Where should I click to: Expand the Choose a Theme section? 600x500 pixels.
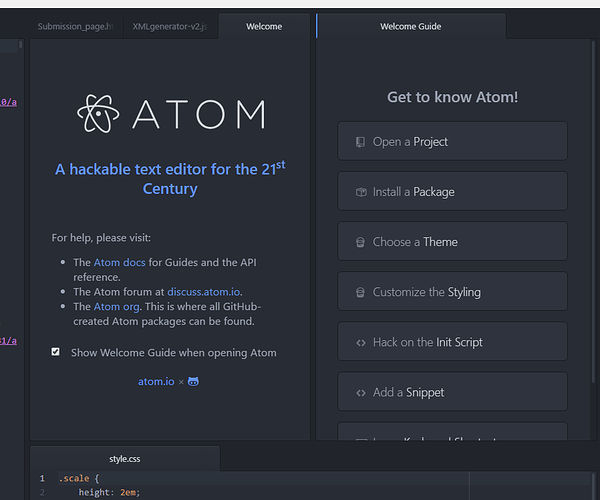452,241
